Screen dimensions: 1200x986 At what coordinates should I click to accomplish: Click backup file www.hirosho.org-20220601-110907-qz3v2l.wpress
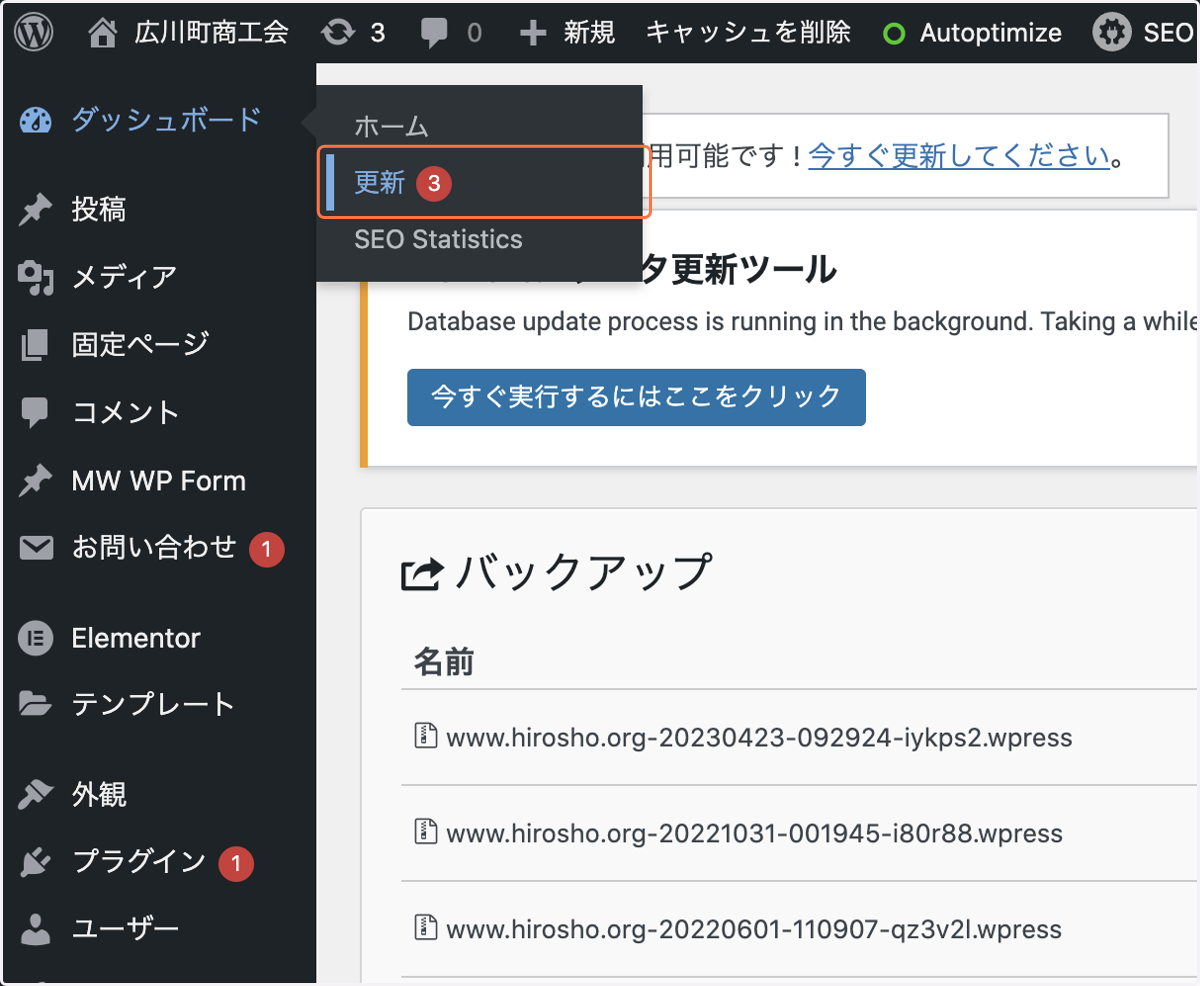[x=754, y=929]
